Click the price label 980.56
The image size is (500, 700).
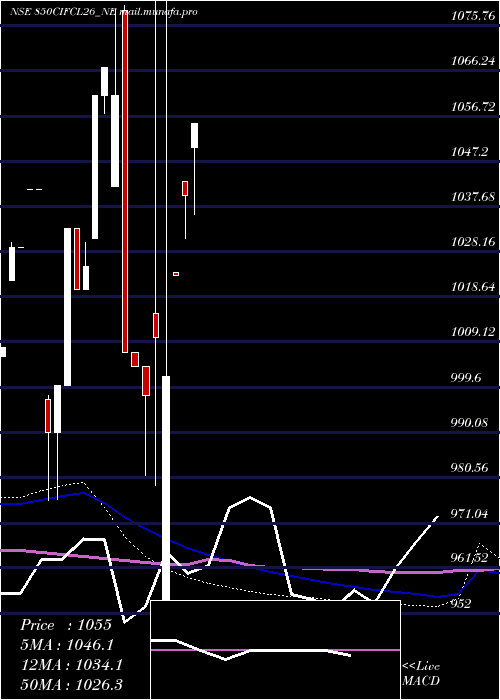tap(469, 468)
